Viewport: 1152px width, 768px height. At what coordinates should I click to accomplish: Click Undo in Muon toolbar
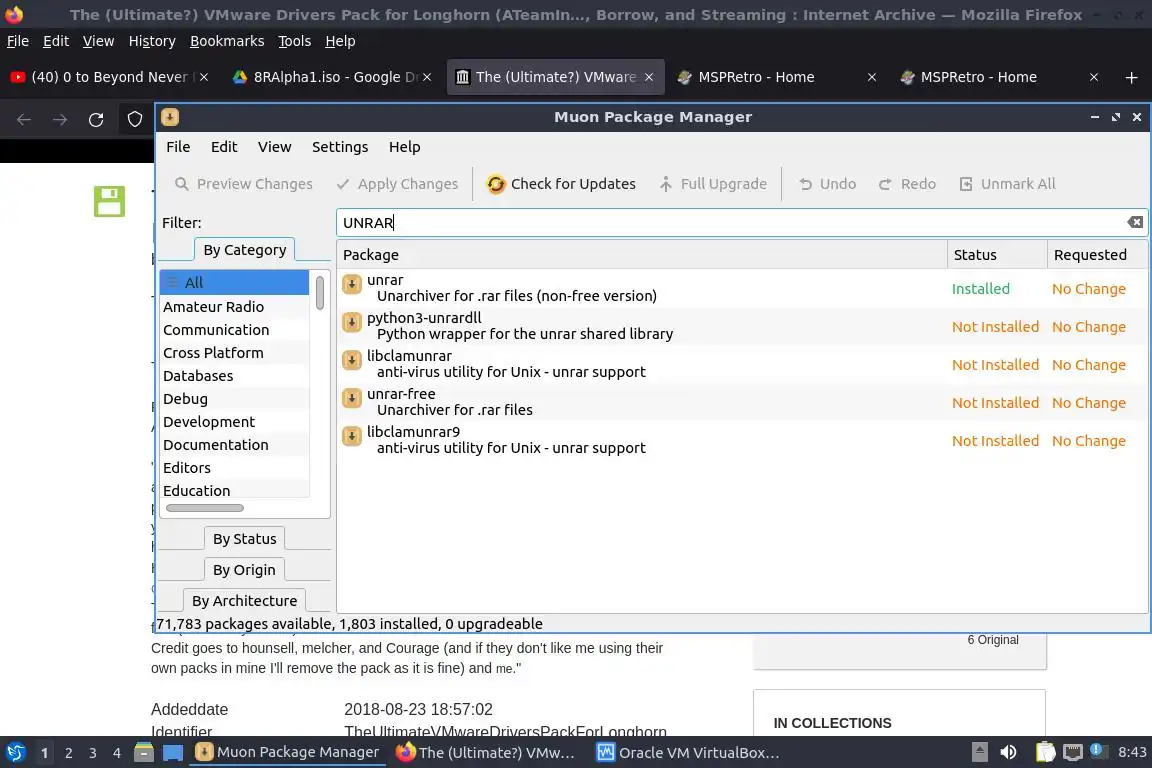pyautogui.click(x=827, y=184)
